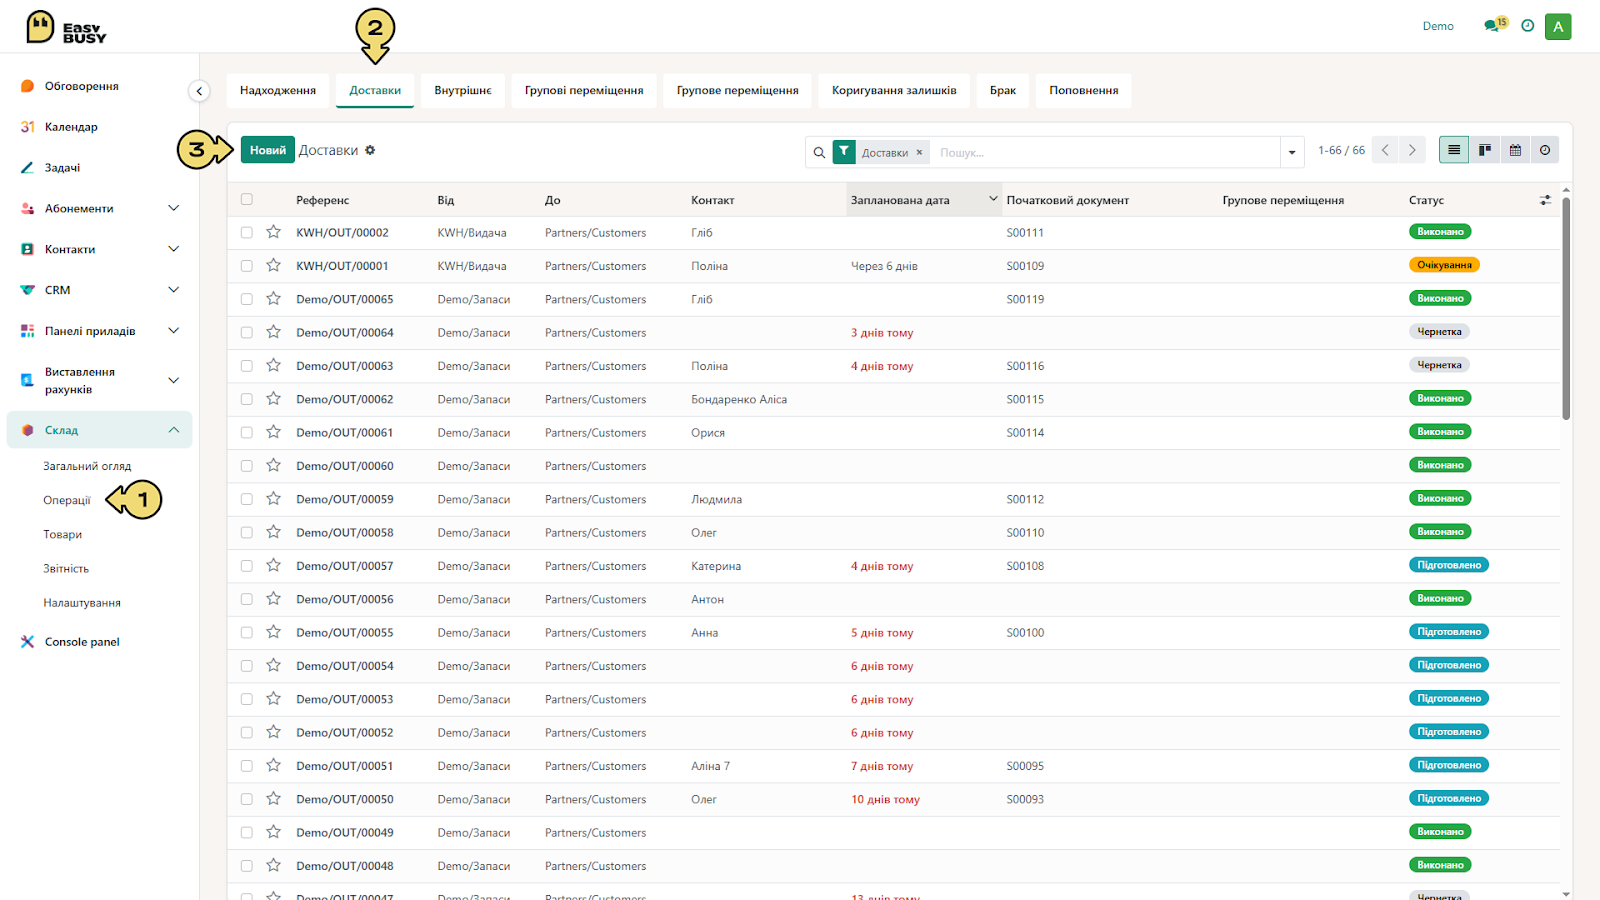
Task: Switch to kanban view
Action: click(x=1485, y=150)
